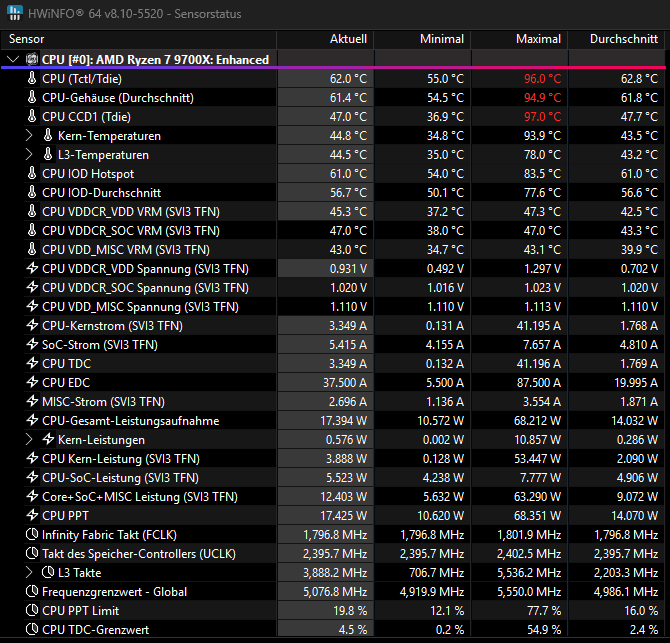Click clock icon of CPU TDC-Grenzwert

click(x=32, y=629)
